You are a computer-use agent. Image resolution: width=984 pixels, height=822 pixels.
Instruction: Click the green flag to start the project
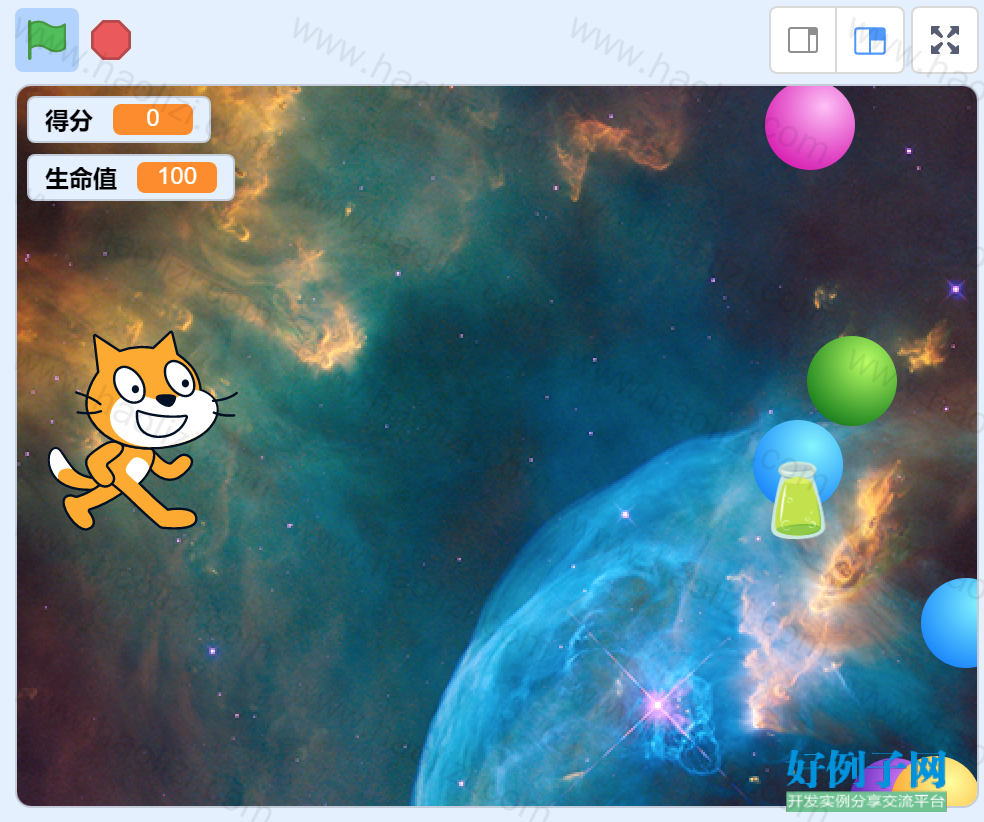(x=47, y=40)
